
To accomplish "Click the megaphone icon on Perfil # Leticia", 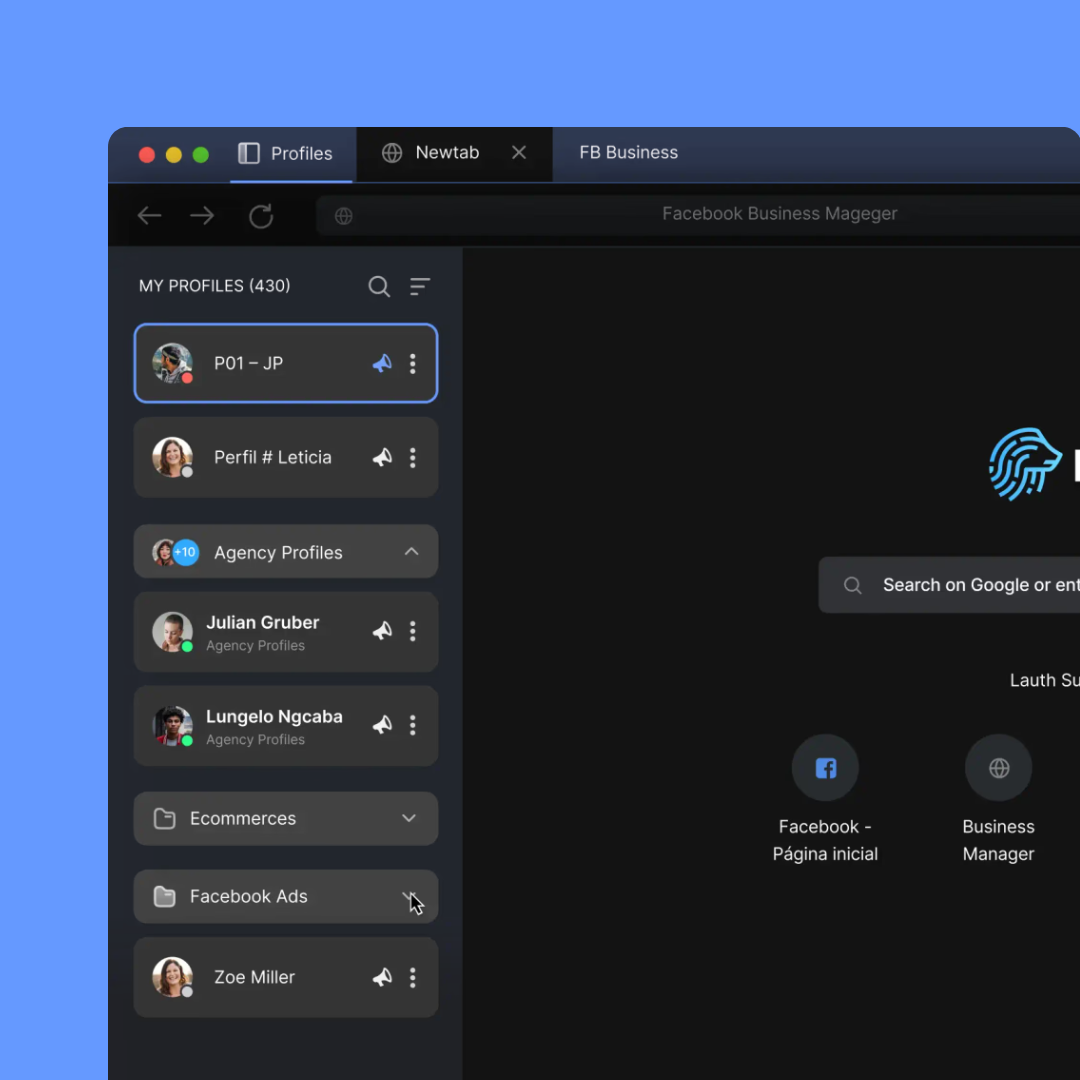I will pos(382,457).
